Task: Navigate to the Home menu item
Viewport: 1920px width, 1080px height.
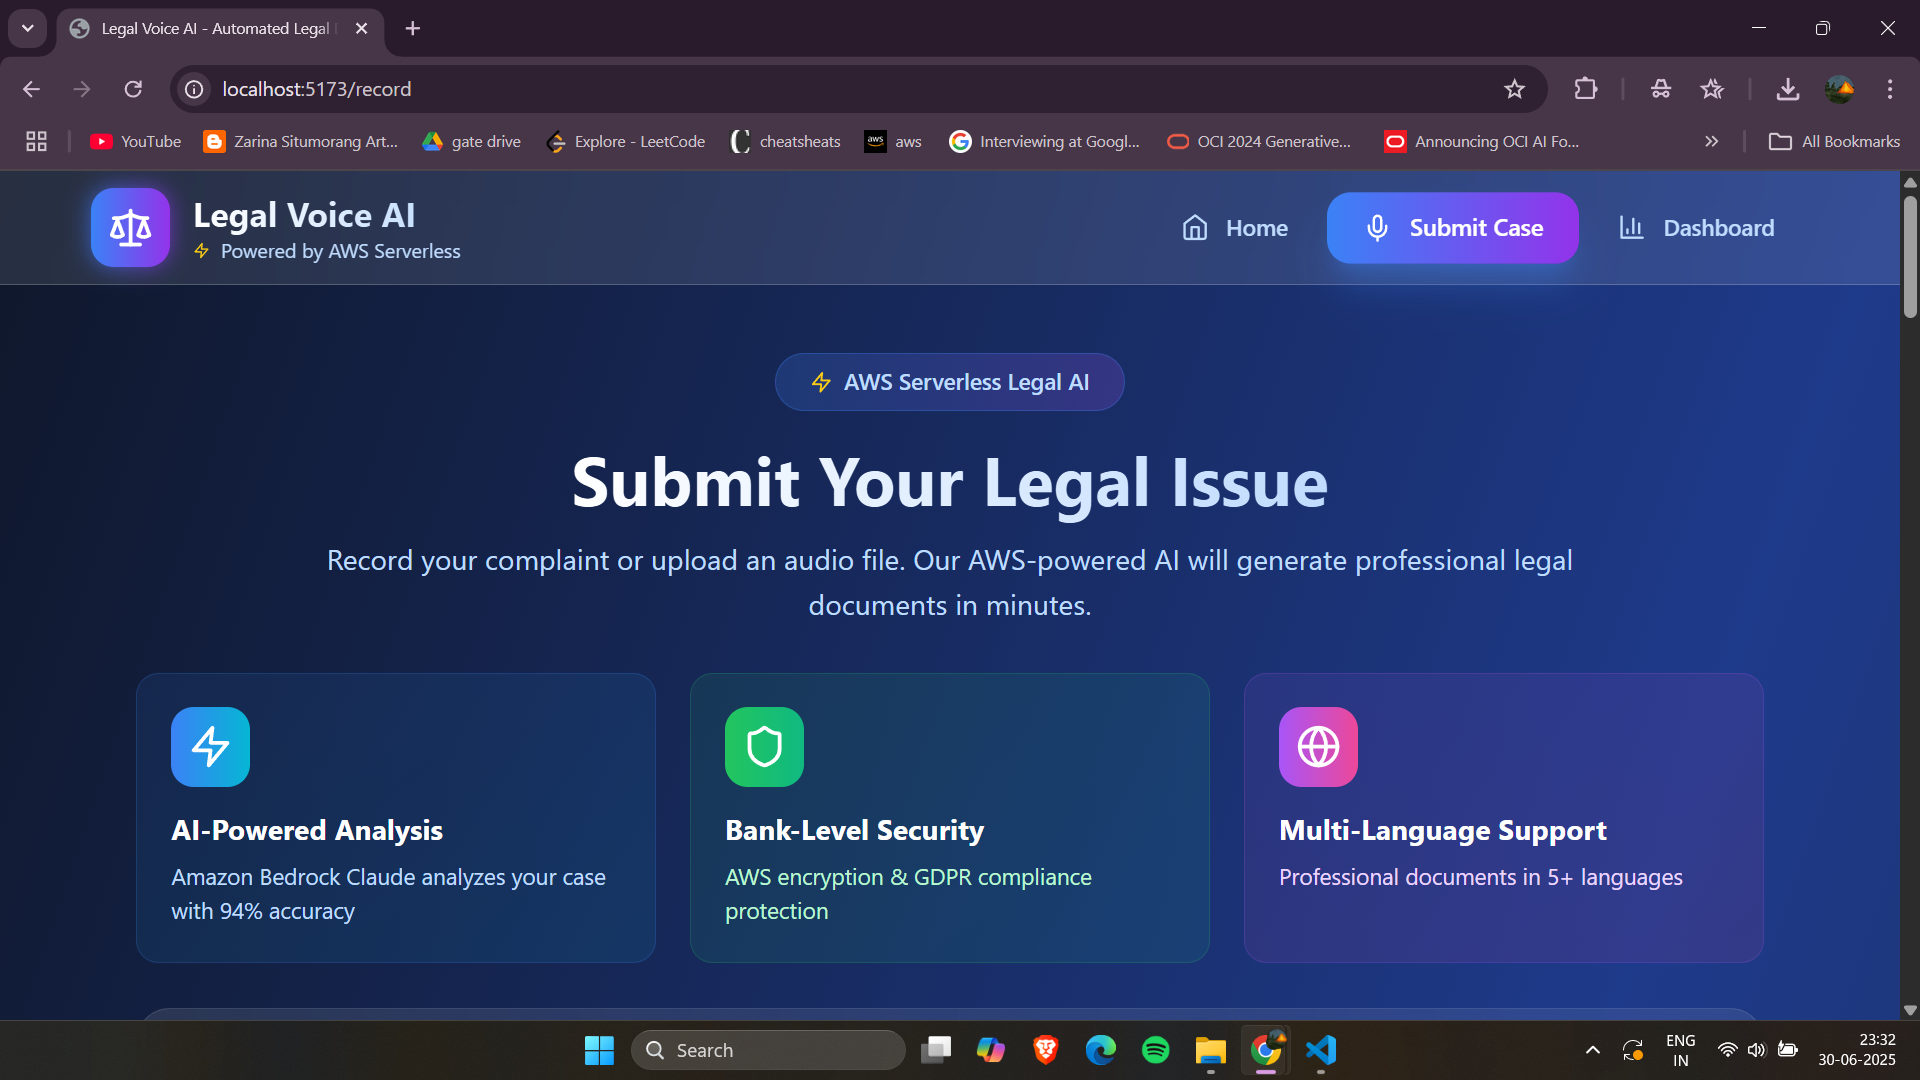Action: coord(1235,228)
